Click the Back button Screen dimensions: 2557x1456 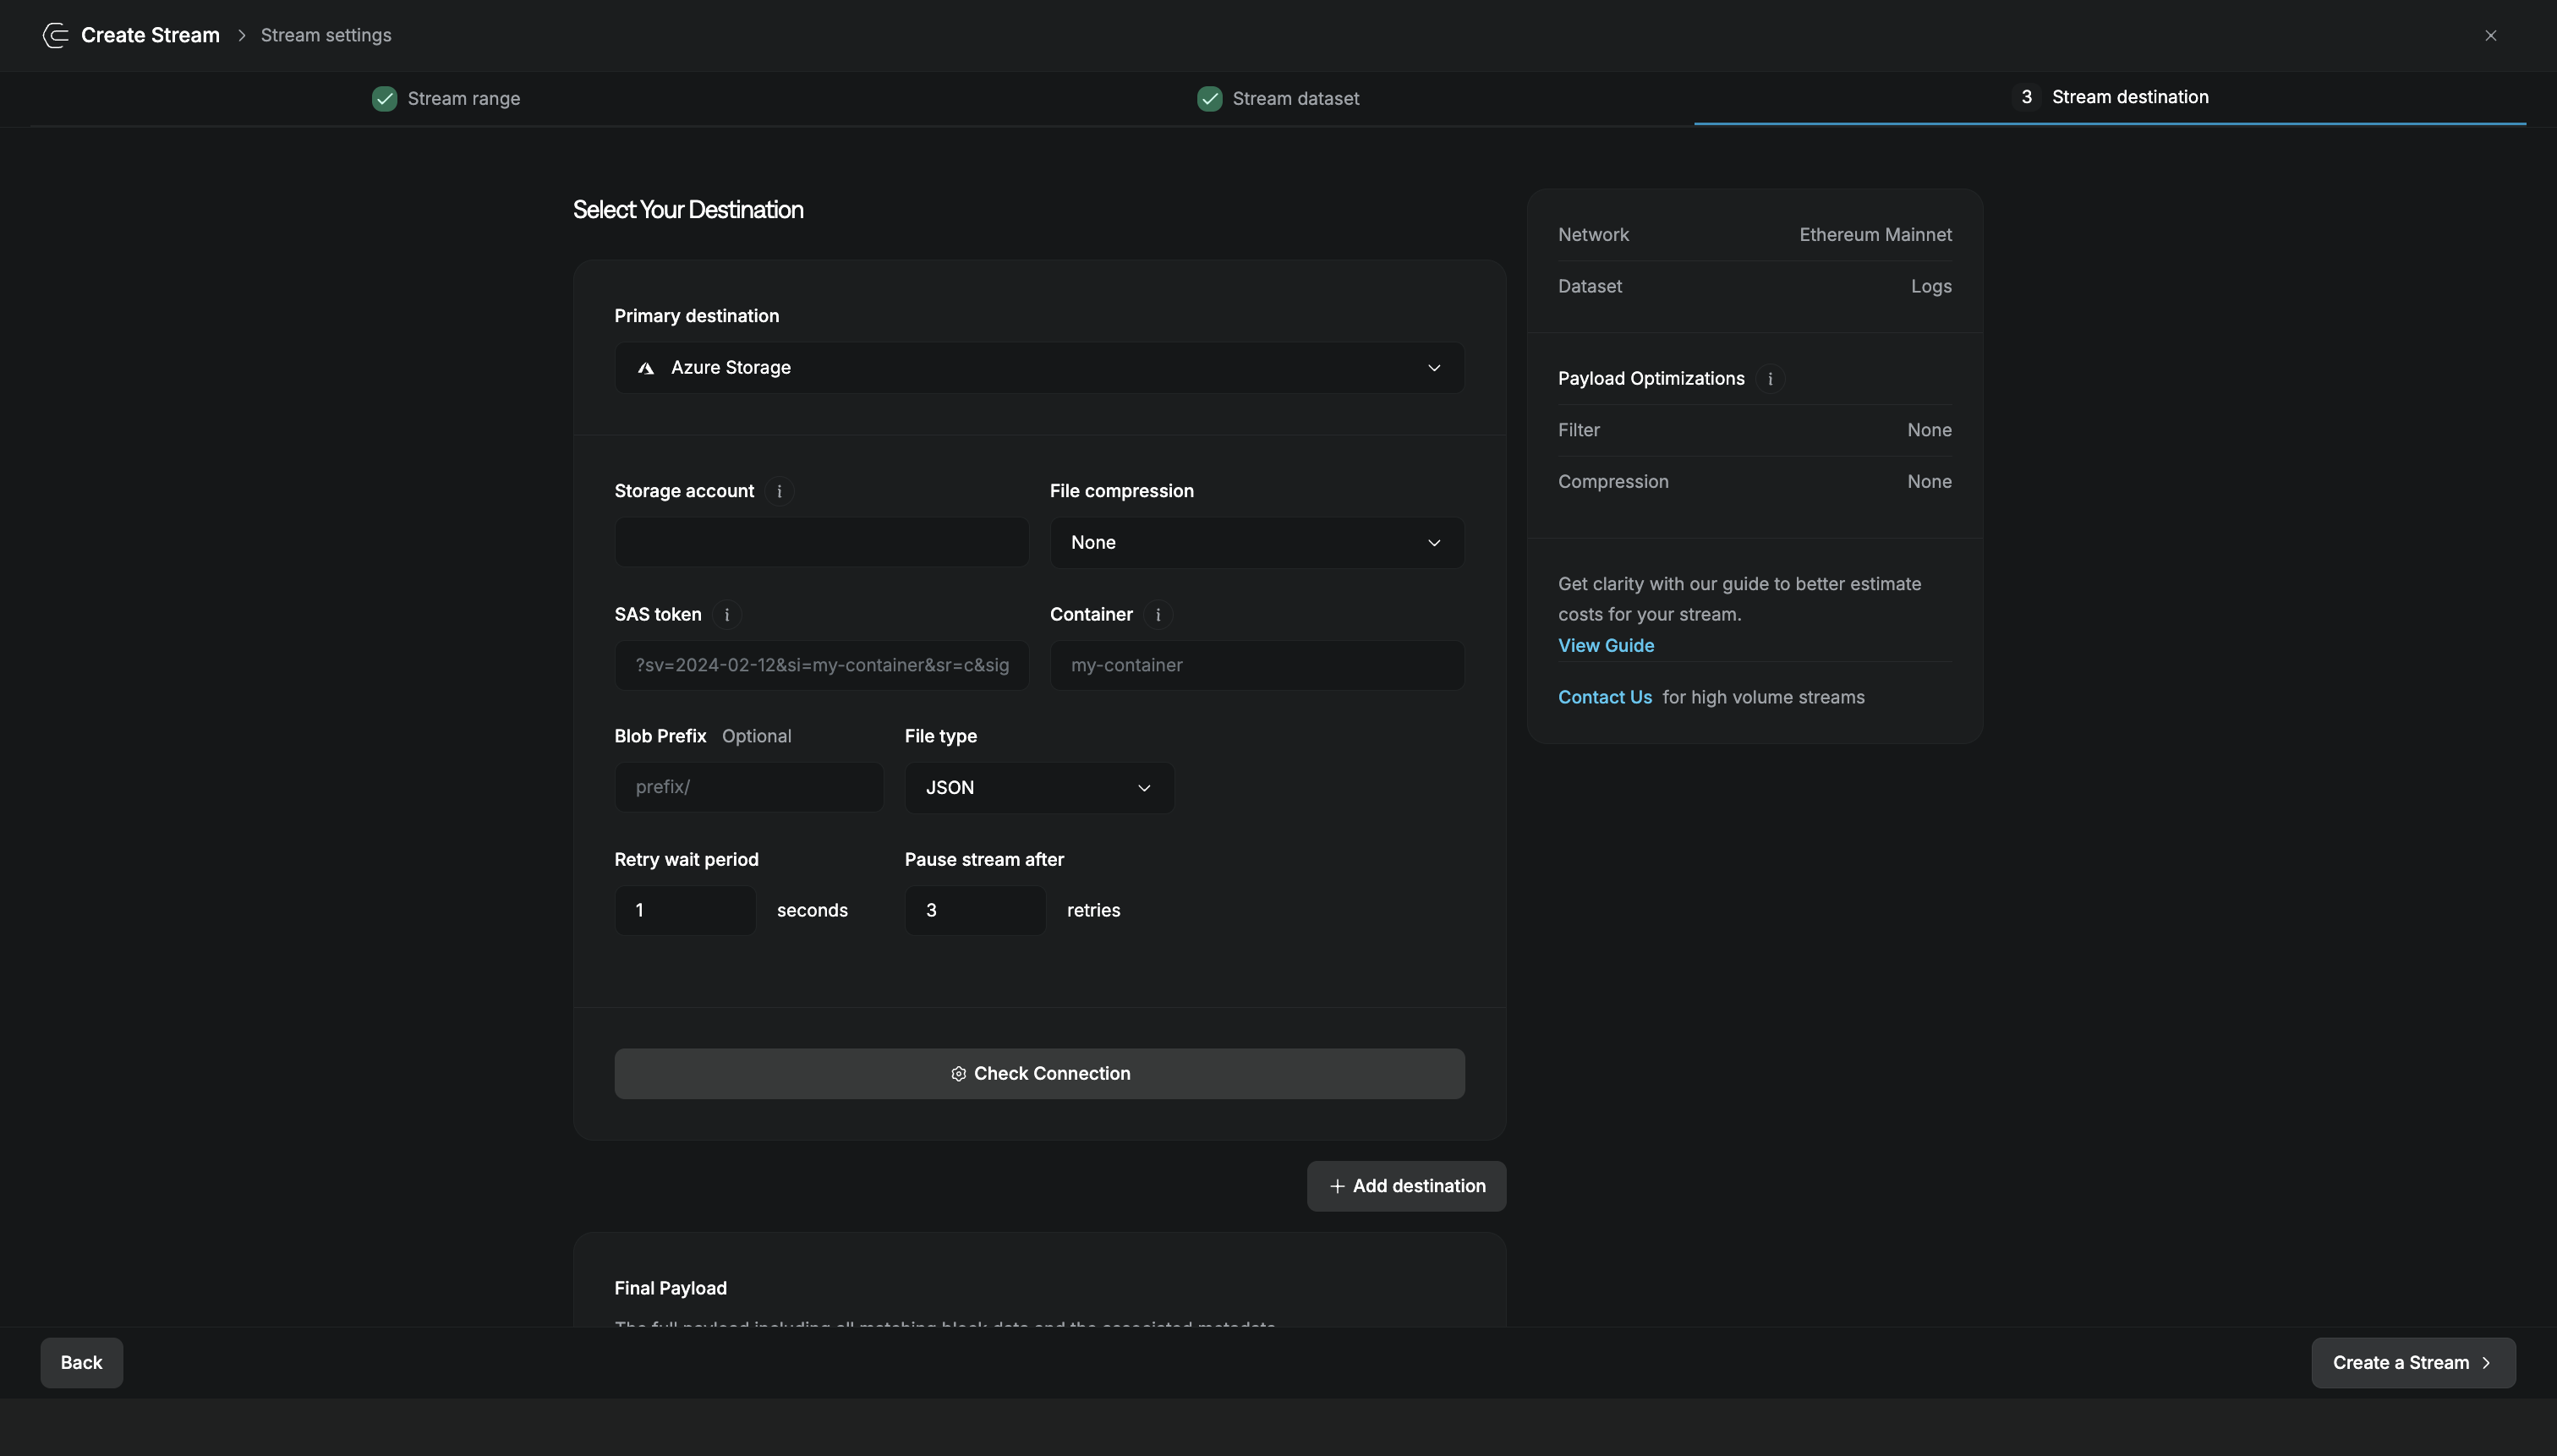point(82,1363)
